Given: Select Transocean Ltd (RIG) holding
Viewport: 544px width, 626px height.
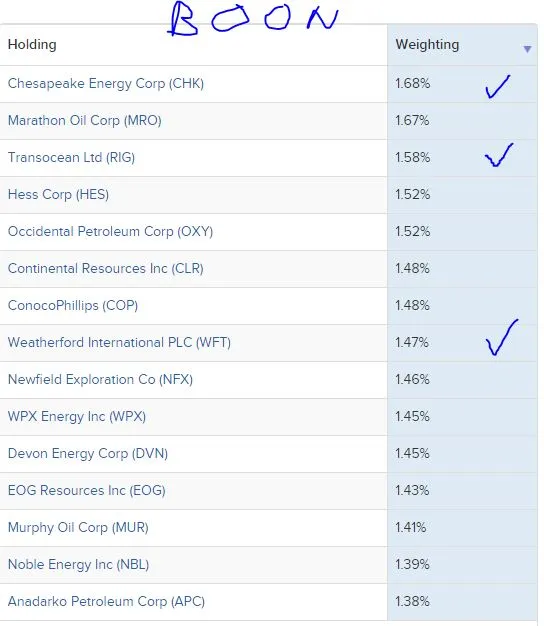Looking at the screenshot, I should 71,157.
